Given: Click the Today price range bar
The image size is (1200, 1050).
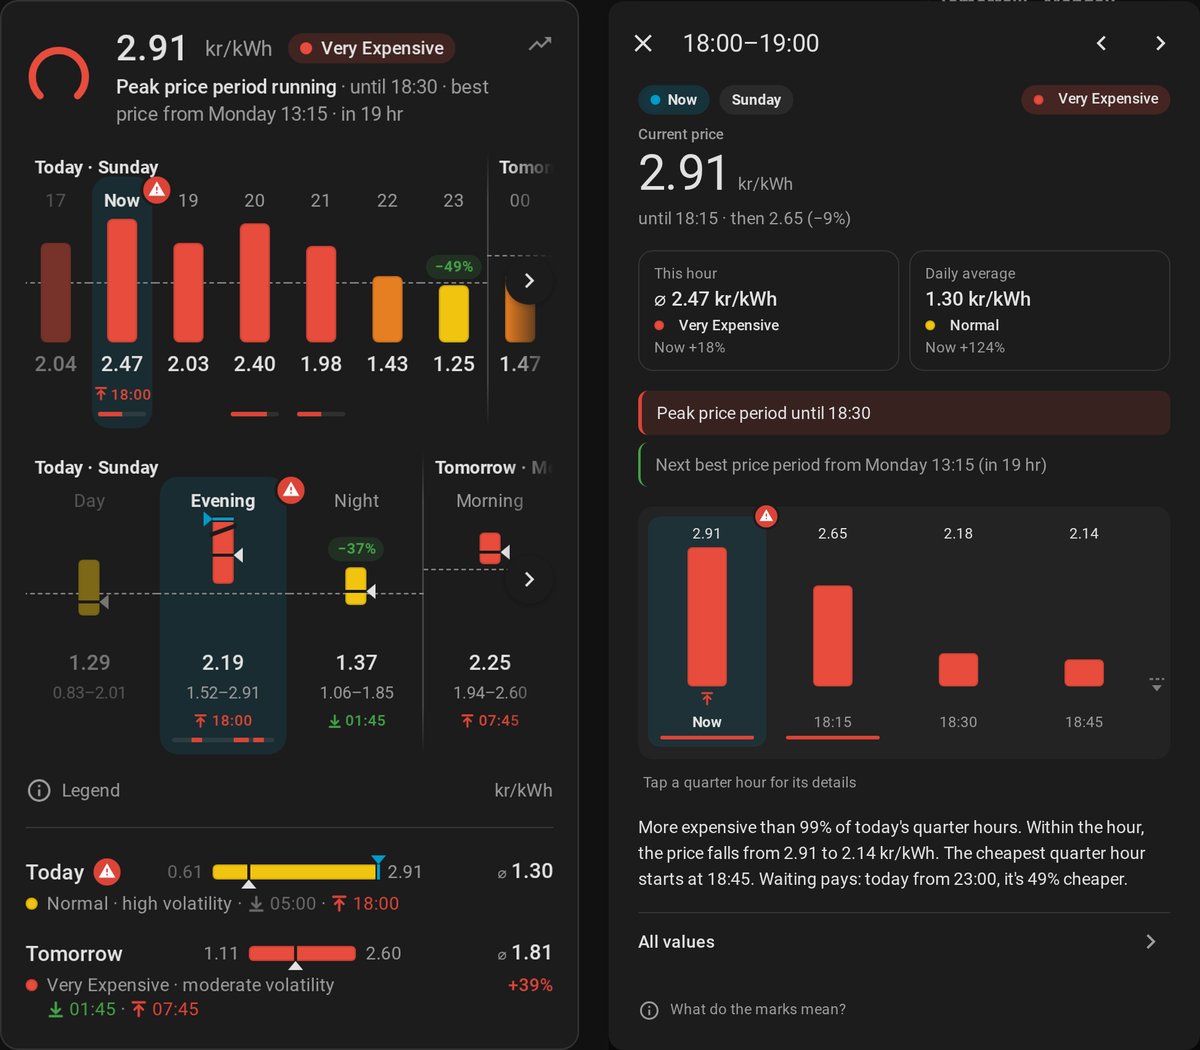Looking at the screenshot, I should (x=295, y=872).
